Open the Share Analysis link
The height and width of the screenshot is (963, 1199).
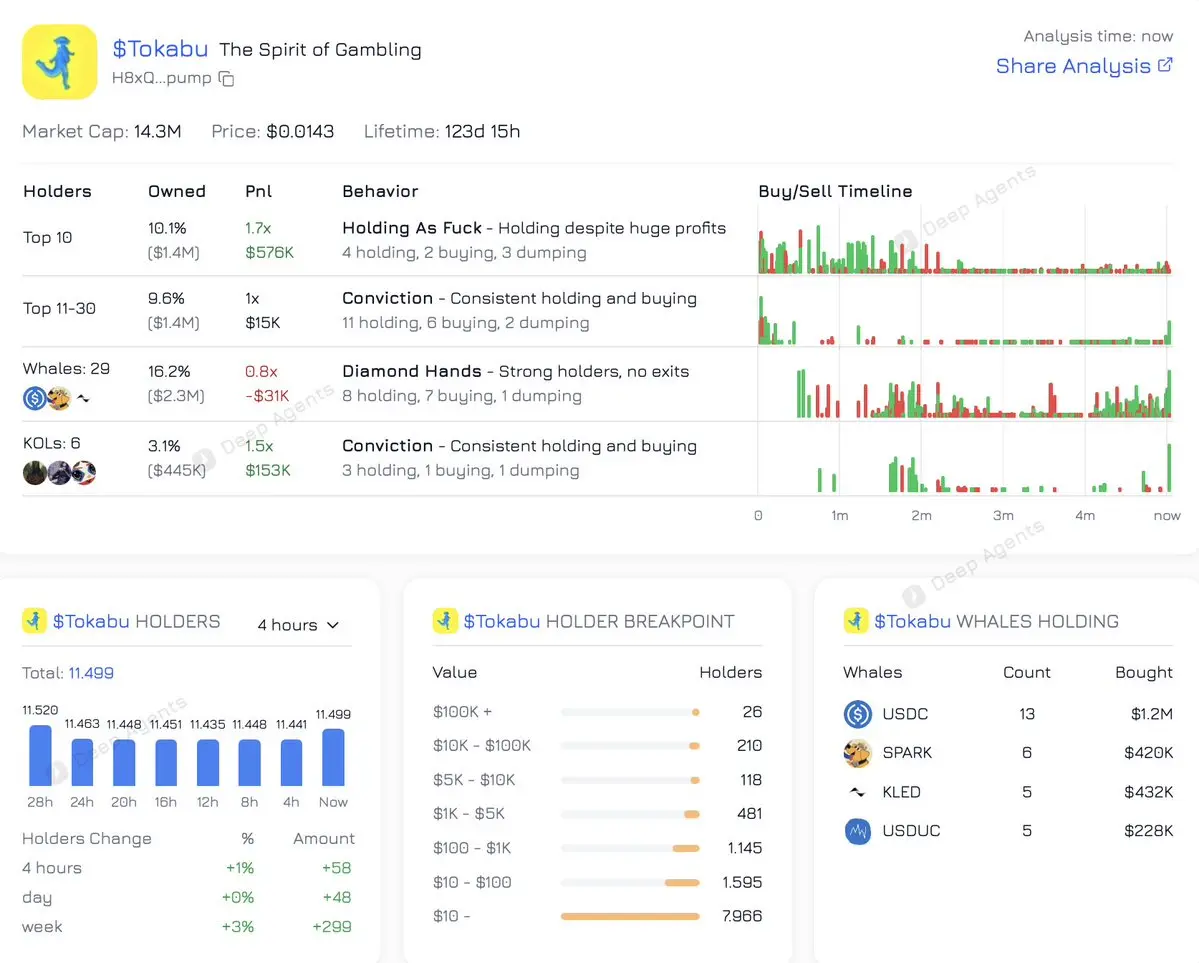tap(1084, 66)
